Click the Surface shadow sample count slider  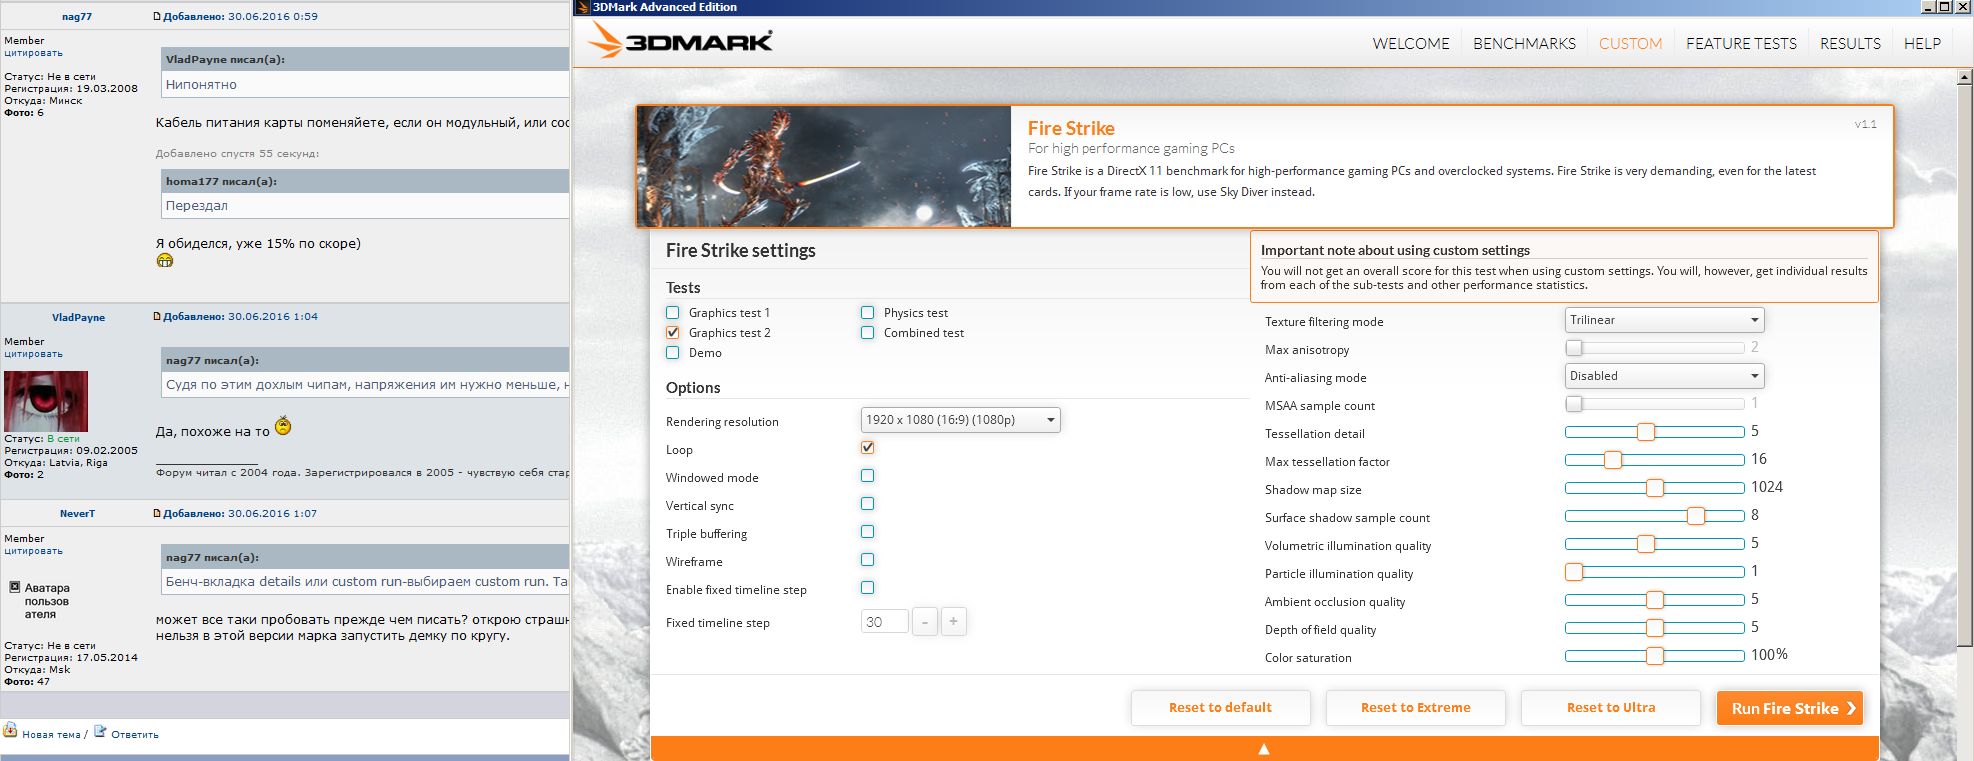tap(1654, 516)
